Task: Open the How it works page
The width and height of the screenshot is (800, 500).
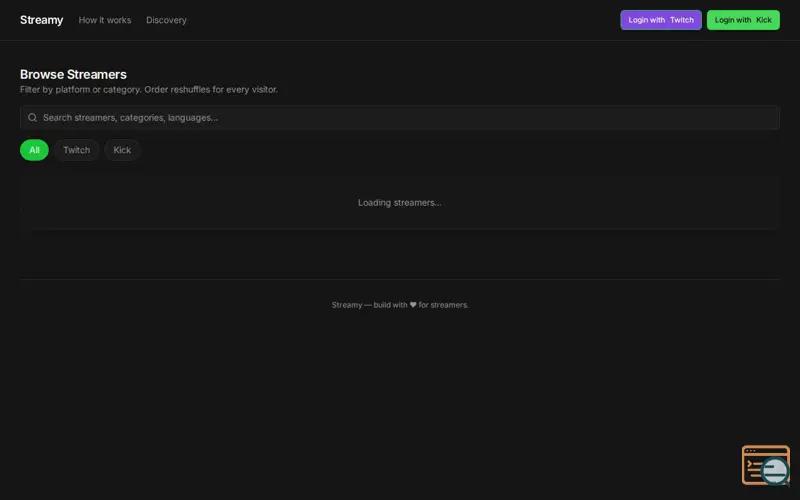Action: tap(105, 20)
